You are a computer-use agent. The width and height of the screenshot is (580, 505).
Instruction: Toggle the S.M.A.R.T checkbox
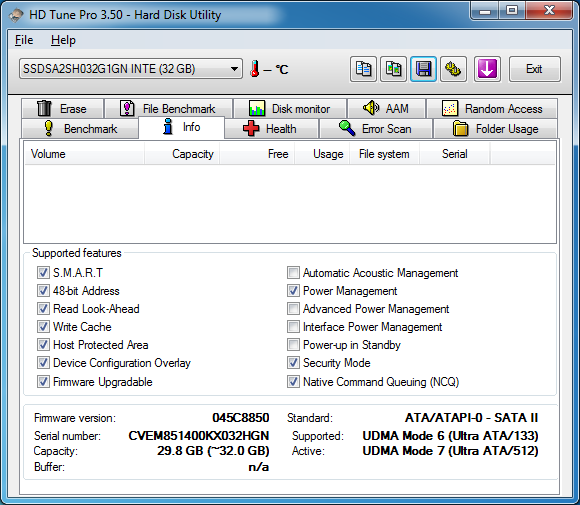pyautogui.click(x=43, y=273)
